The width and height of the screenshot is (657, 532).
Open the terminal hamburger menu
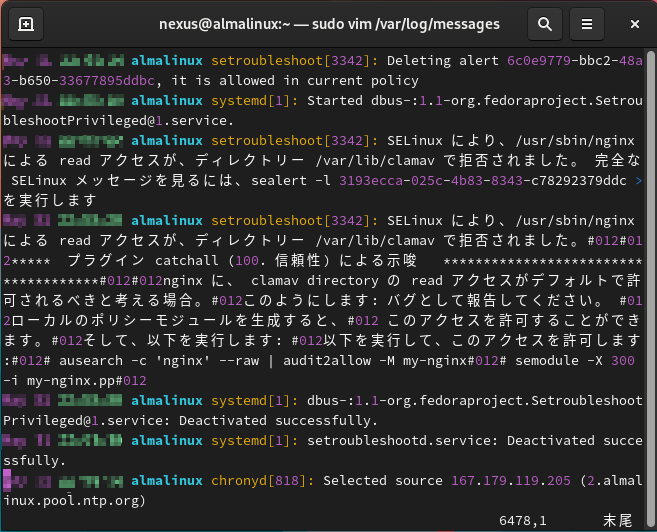(588, 24)
